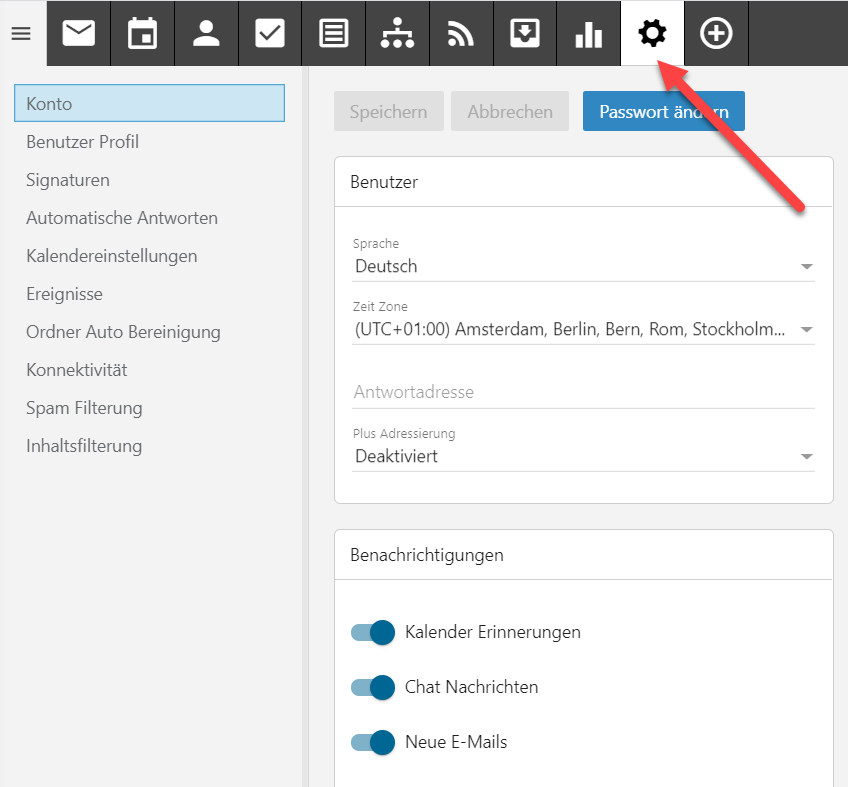Open the hamburger menu icon
848x787 pixels.
pyautogui.click(x=21, y=34)
